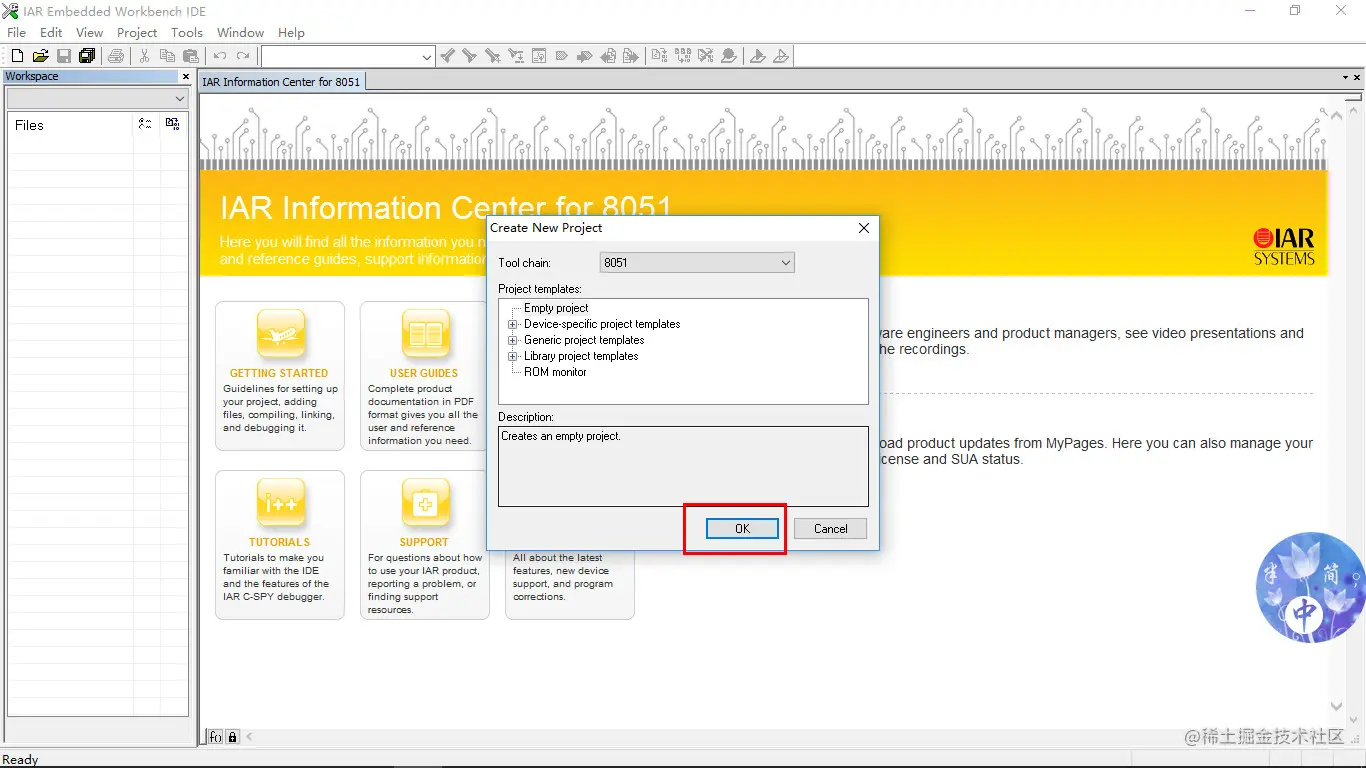Click the Toggle Bookmark toolbar icon
The height and width of the screenshot is (768, 1366).
click(x=561, y=56)
